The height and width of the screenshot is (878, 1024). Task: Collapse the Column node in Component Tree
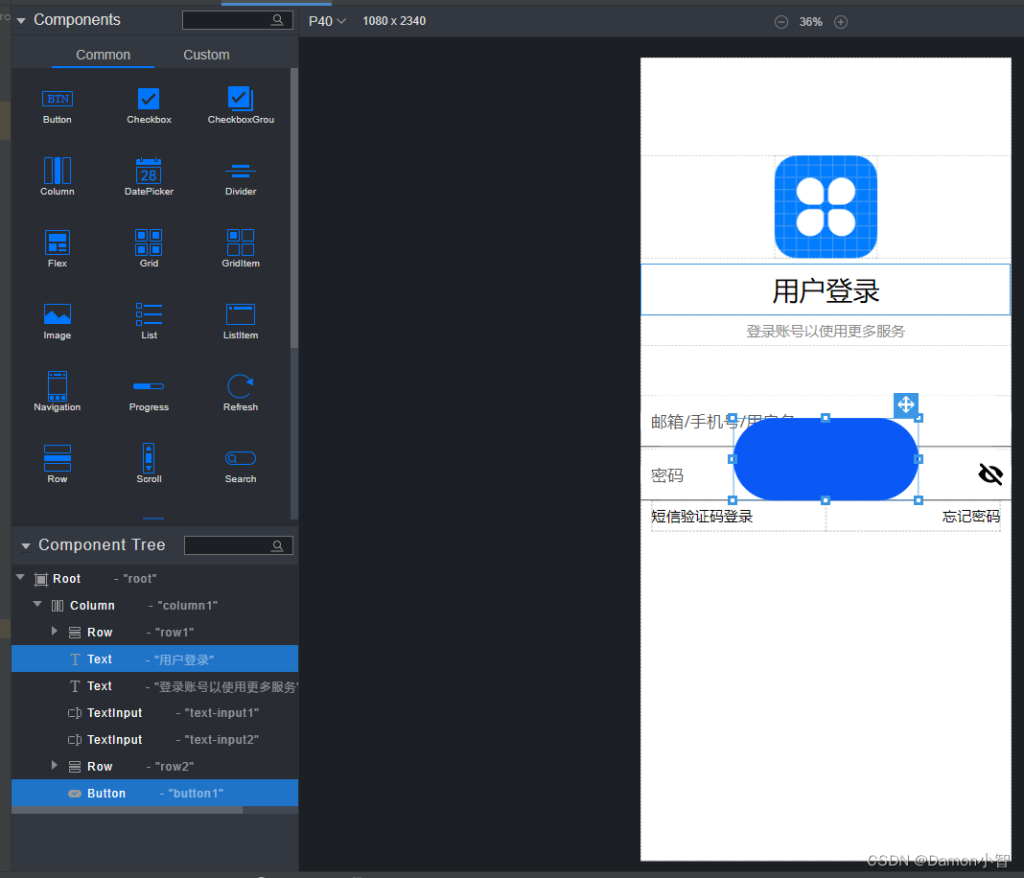click(x=37, y=605)
